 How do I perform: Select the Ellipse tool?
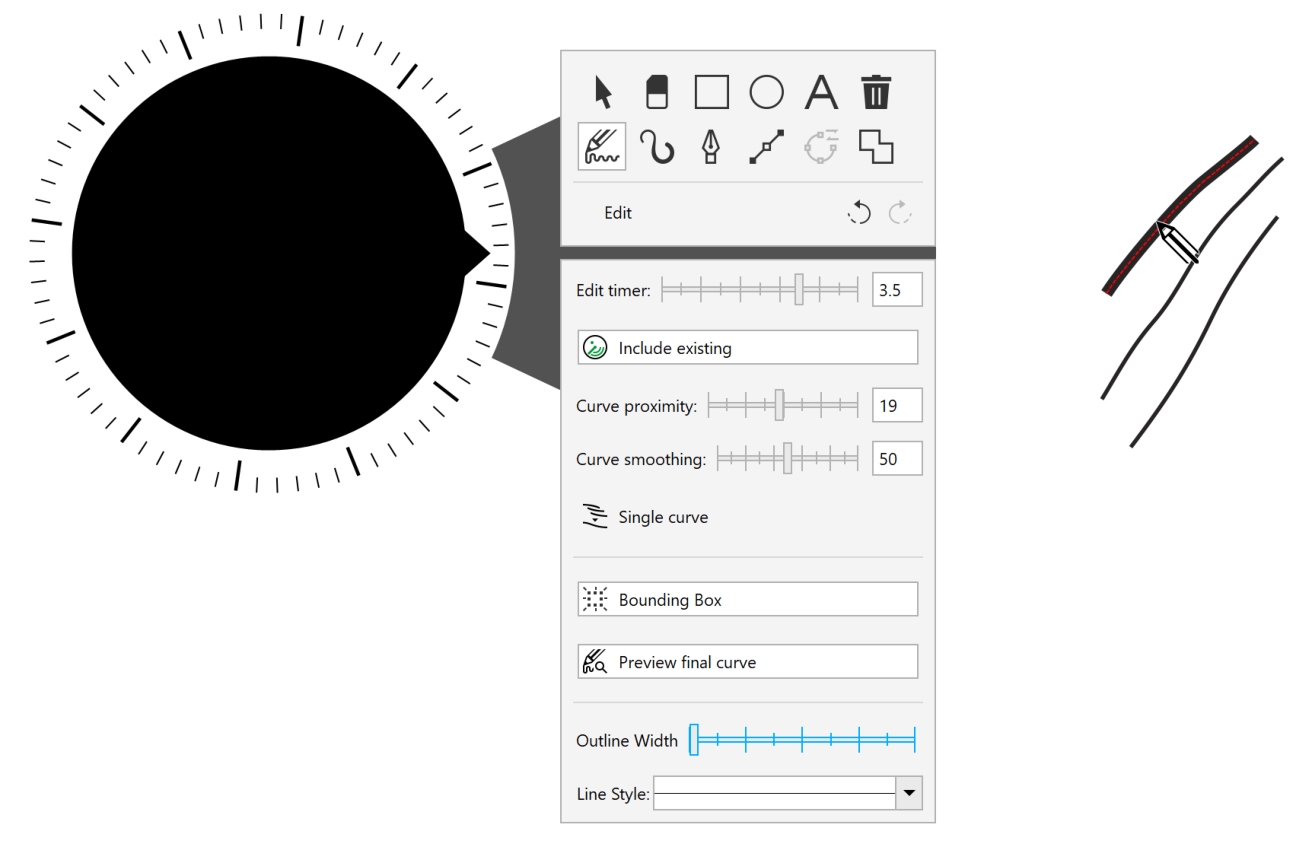point(766,92)
